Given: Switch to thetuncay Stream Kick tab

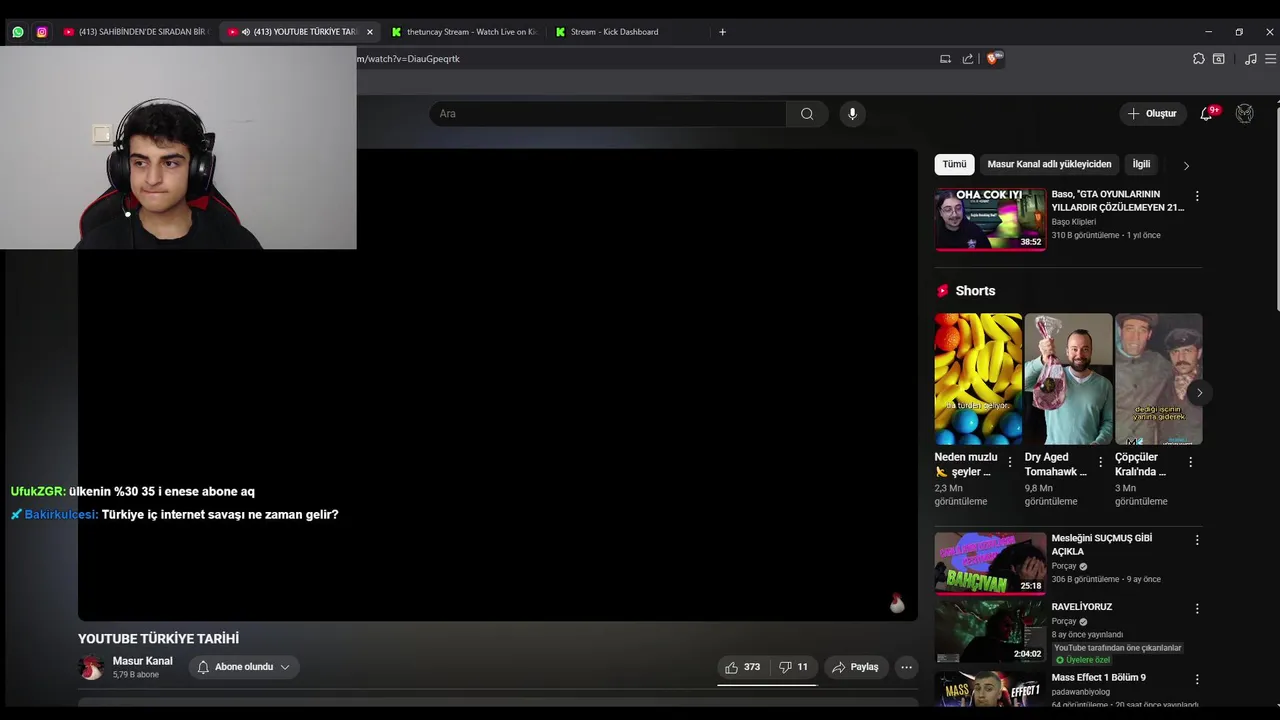Looking at the screenshot, I should 464,32.
